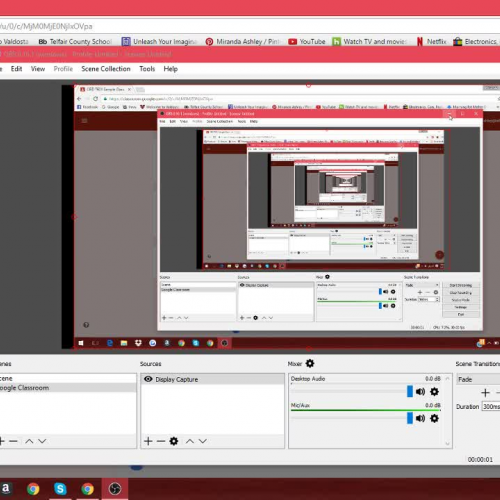Click mixer scrollbar up arrow

(447, 379)
